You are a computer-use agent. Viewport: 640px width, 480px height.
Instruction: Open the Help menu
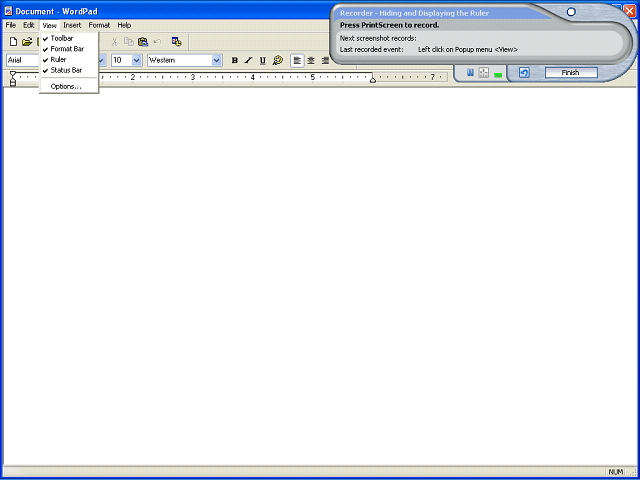coord(124,25)
